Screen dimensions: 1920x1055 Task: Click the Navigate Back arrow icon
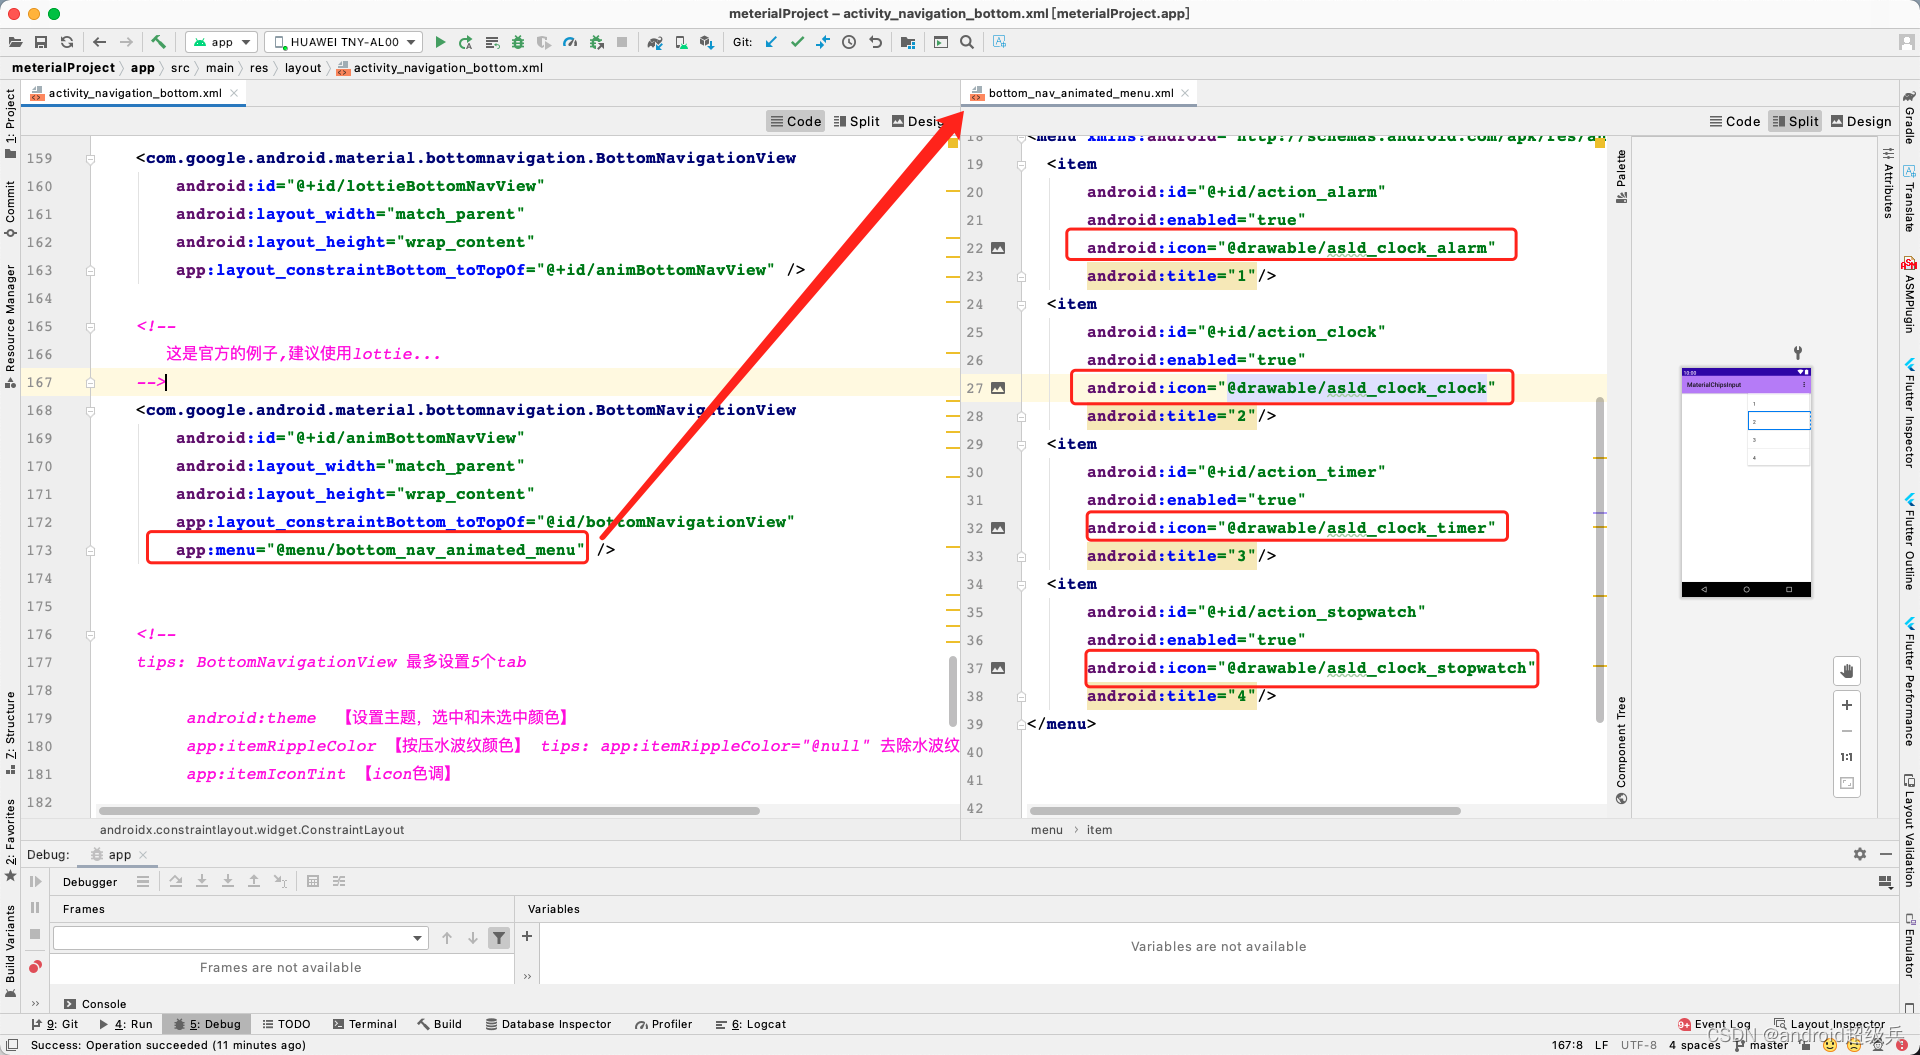point(99,42)
